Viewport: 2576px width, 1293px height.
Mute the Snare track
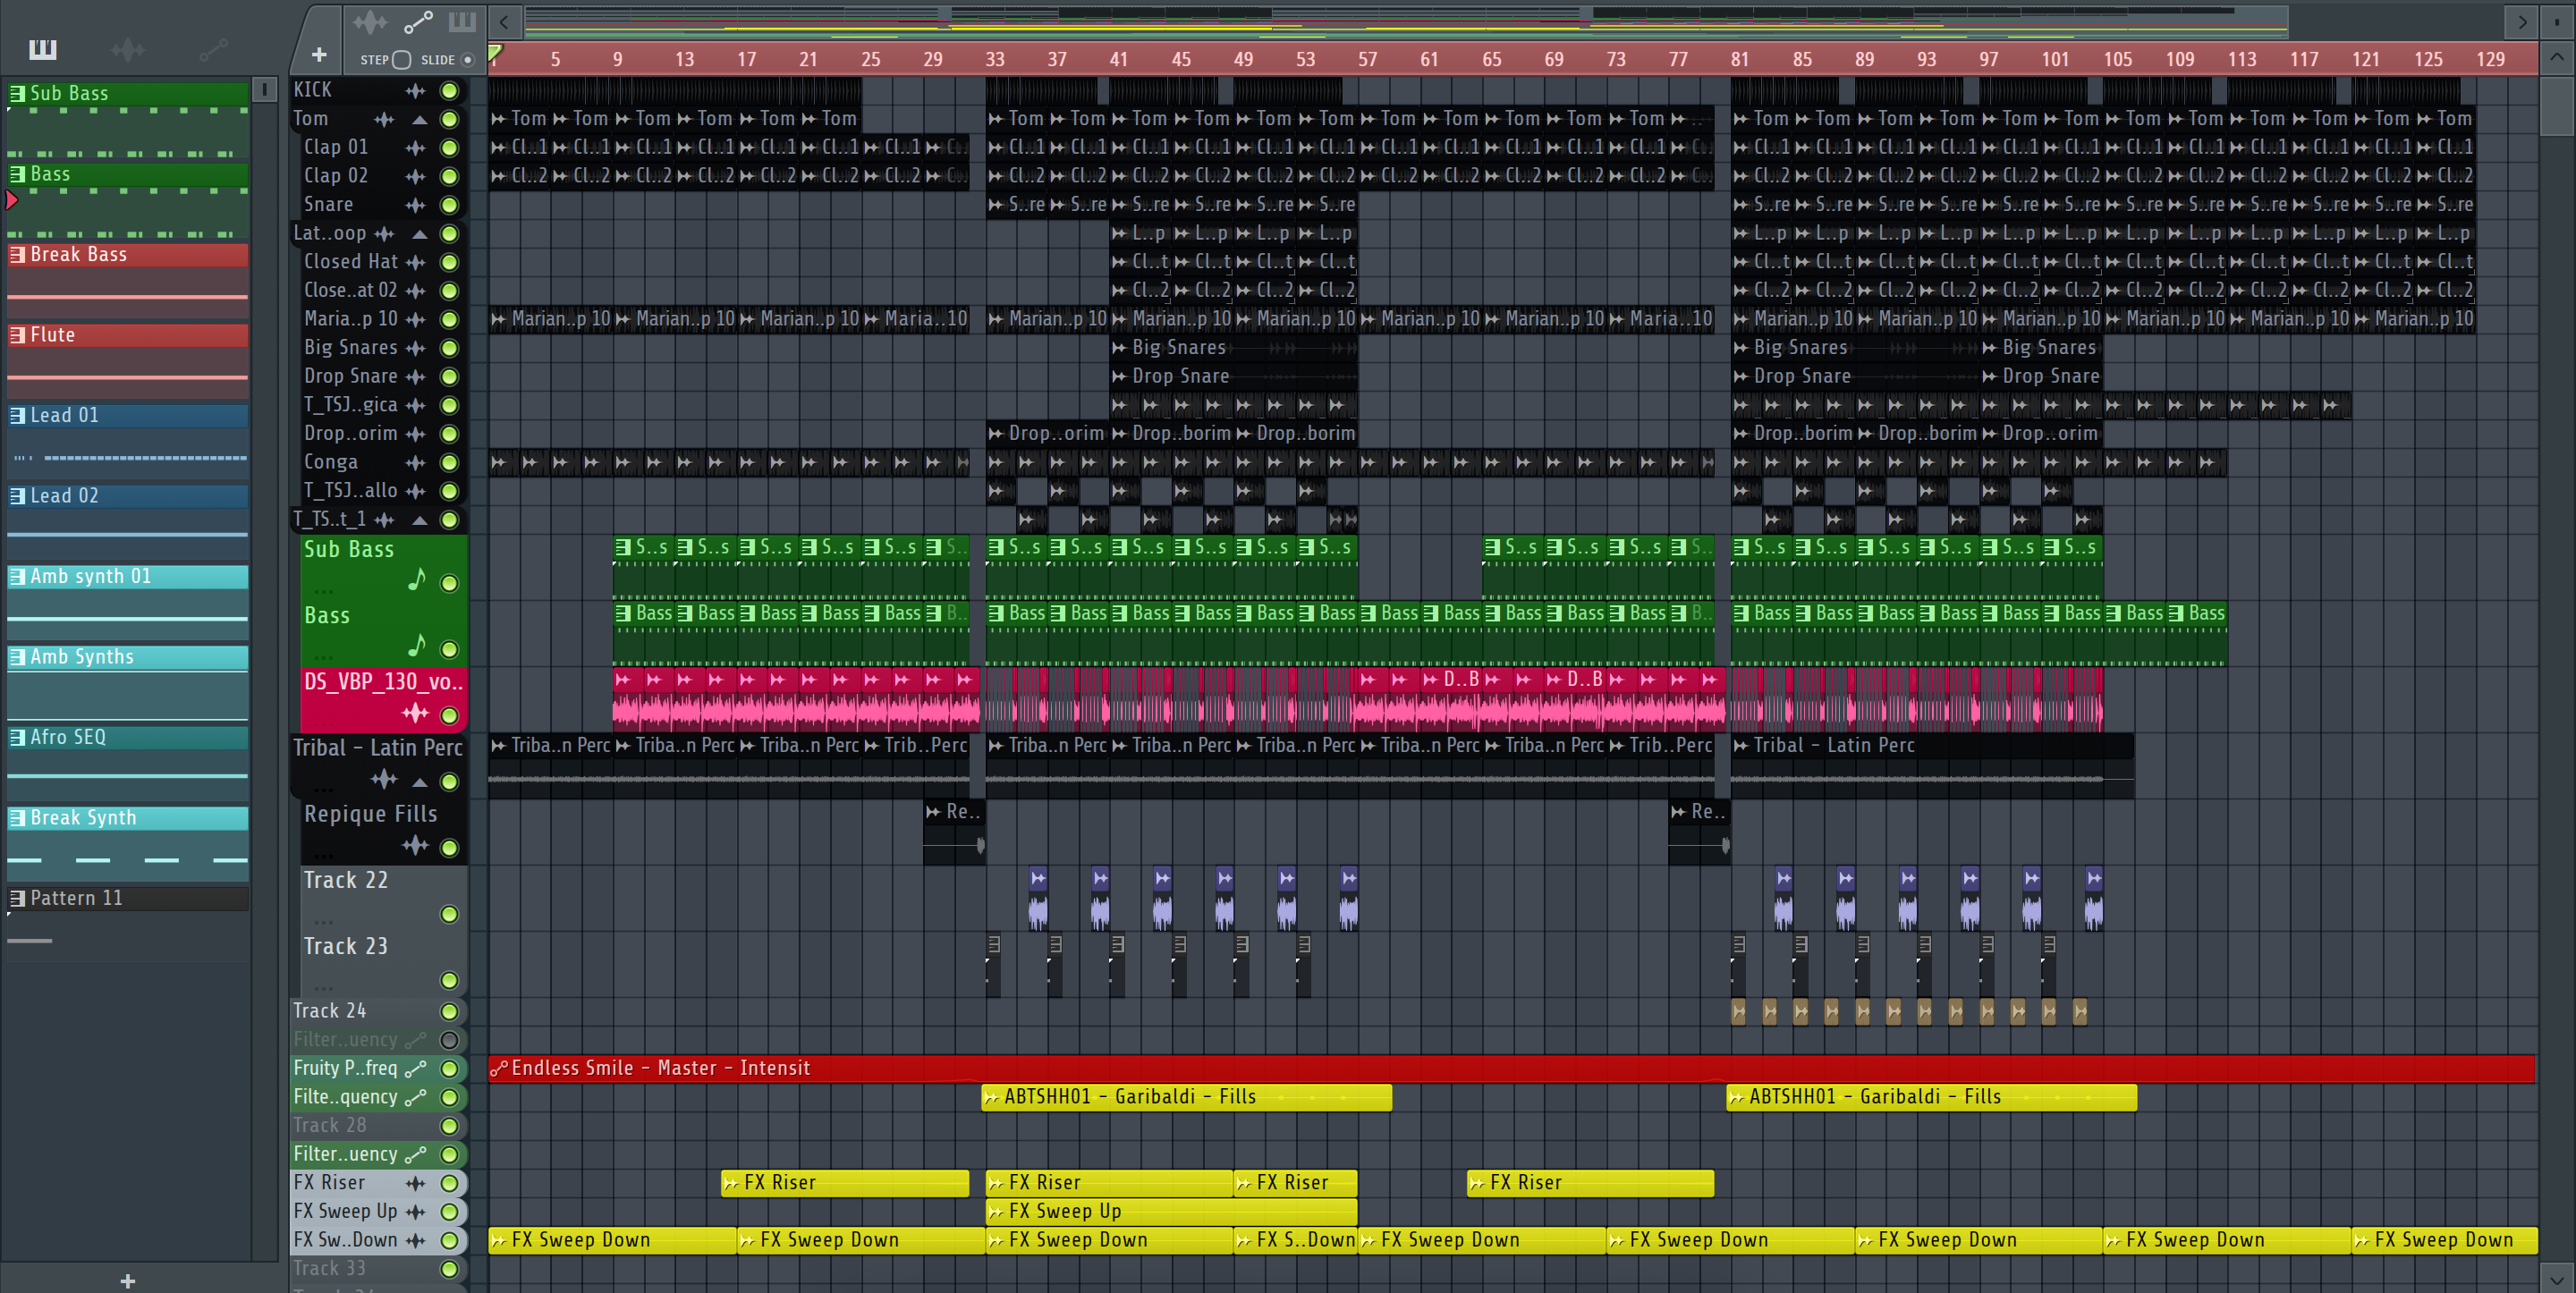click(x=450, y=205)
